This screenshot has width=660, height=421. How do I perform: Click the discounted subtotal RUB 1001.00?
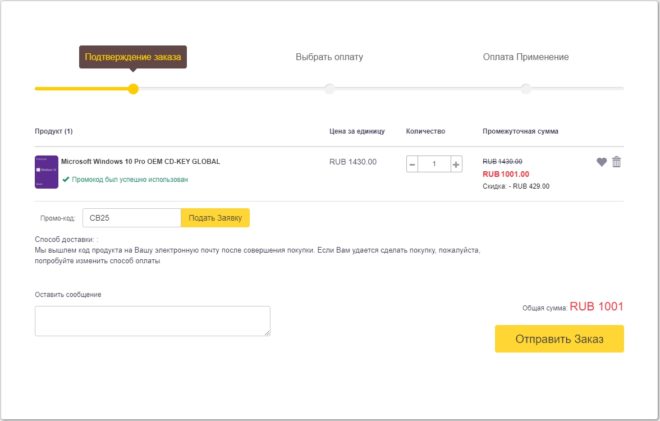pos(506,174)
